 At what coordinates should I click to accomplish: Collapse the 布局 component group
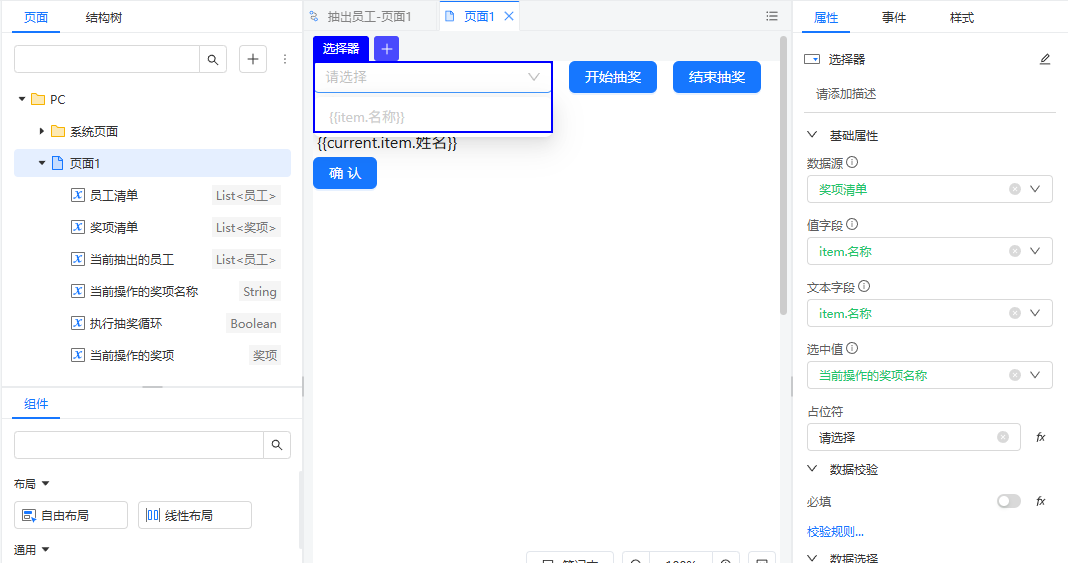[46, 483]
